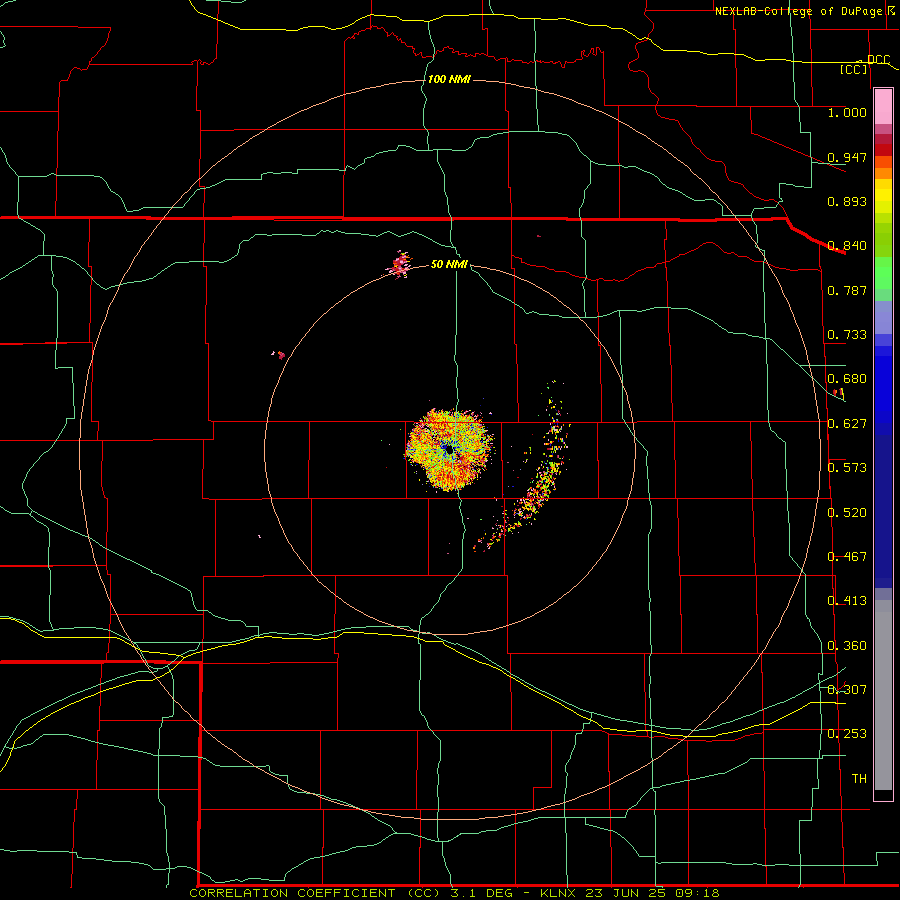Click the DCC label above the color scale
The height and width of the screenshot is (900, 900).
click(x=878, y=60)
